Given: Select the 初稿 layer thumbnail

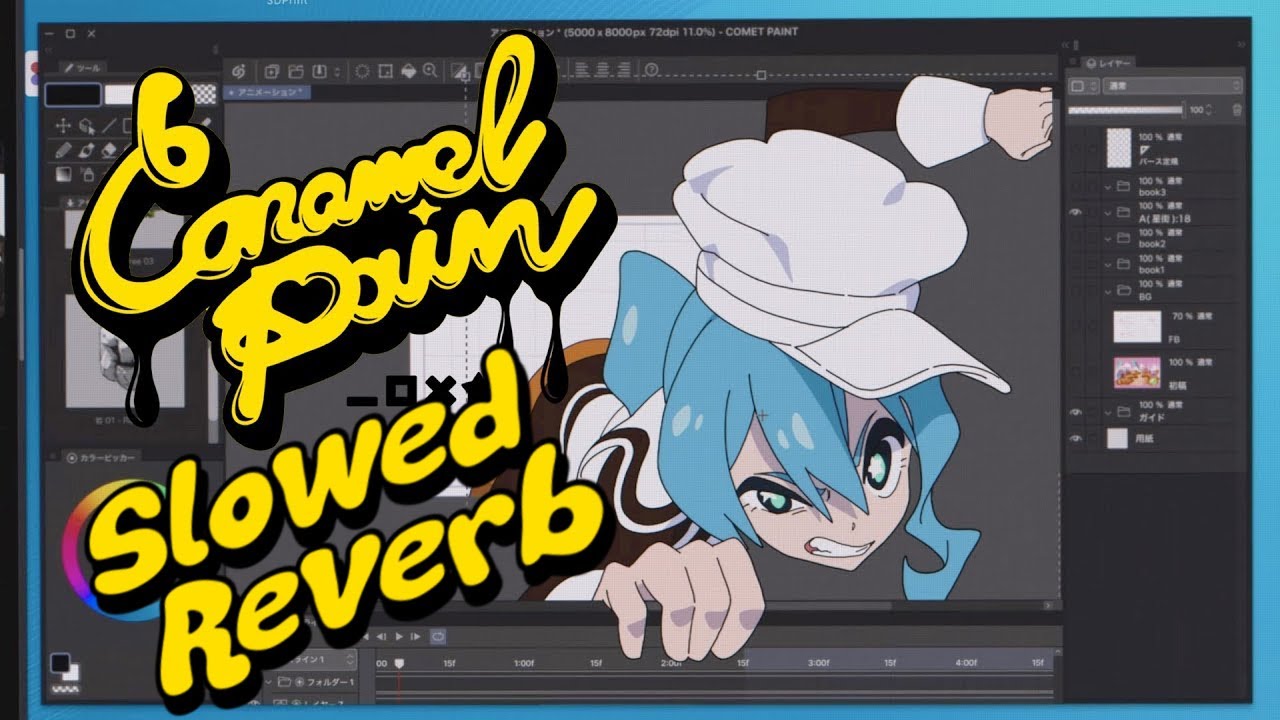Looking at the screenshot, I should [1137, 372].
